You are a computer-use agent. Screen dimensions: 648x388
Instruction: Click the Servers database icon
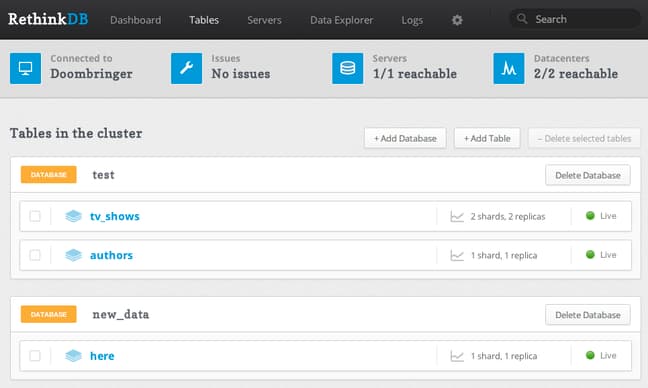pos(348,68)
